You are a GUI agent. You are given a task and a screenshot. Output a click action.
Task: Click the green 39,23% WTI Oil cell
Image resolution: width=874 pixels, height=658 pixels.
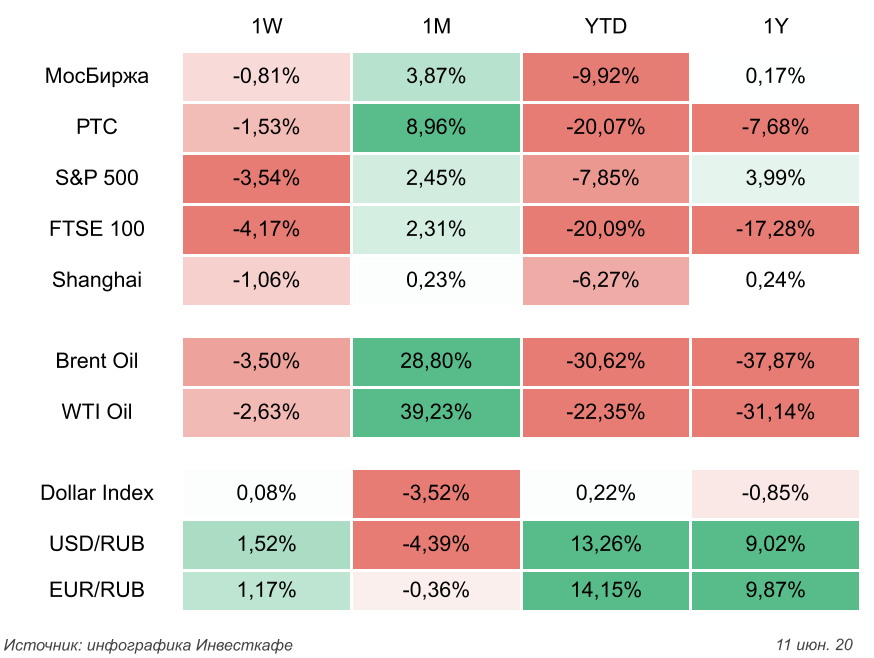[x=436, y=412]
